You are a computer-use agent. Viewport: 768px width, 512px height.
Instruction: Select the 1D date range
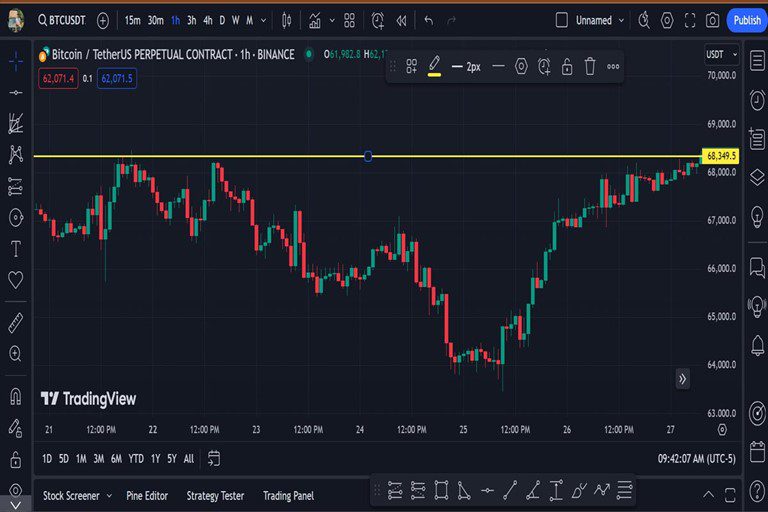tap(47, 459)
